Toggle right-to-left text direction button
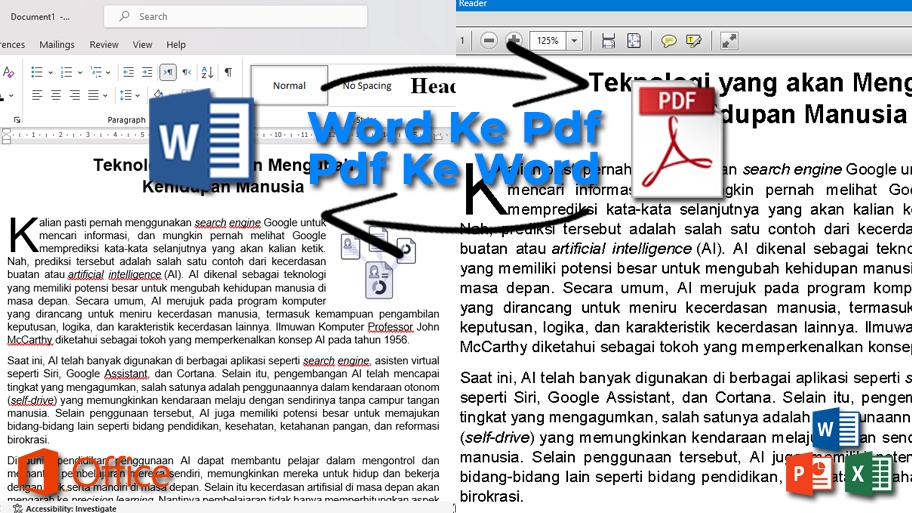The image size is (912, 513). pos(187,72)
